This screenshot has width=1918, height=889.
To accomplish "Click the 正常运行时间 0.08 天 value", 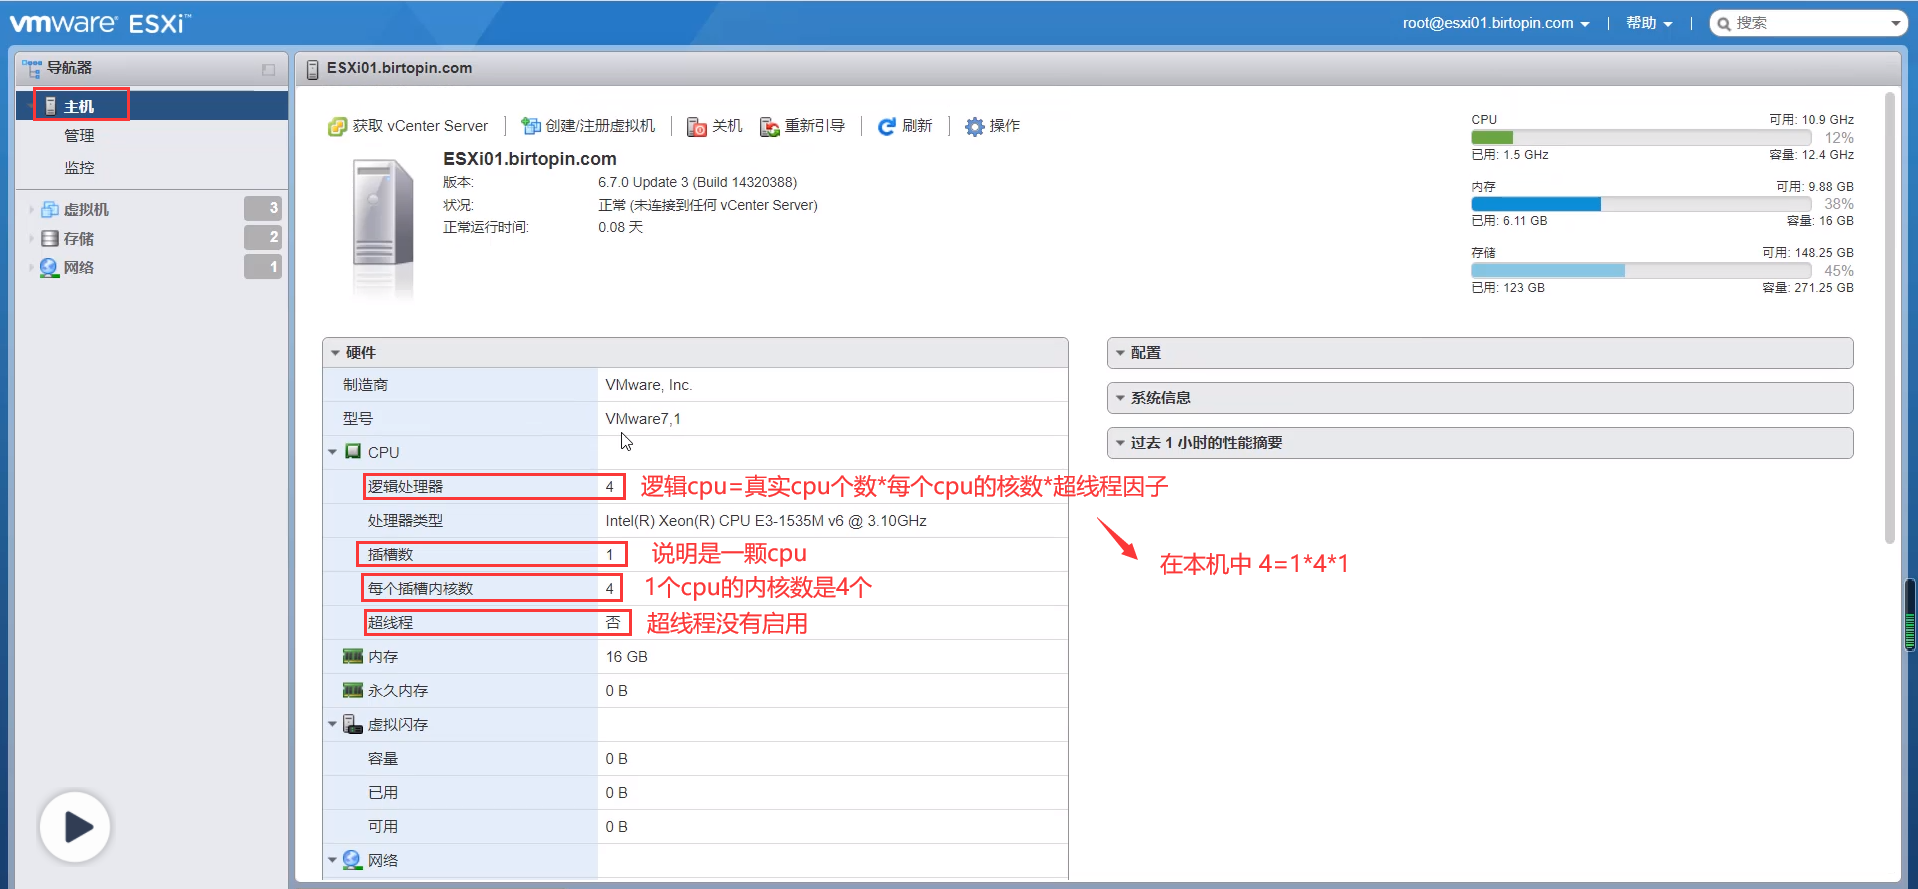I will tap(620, 227).
